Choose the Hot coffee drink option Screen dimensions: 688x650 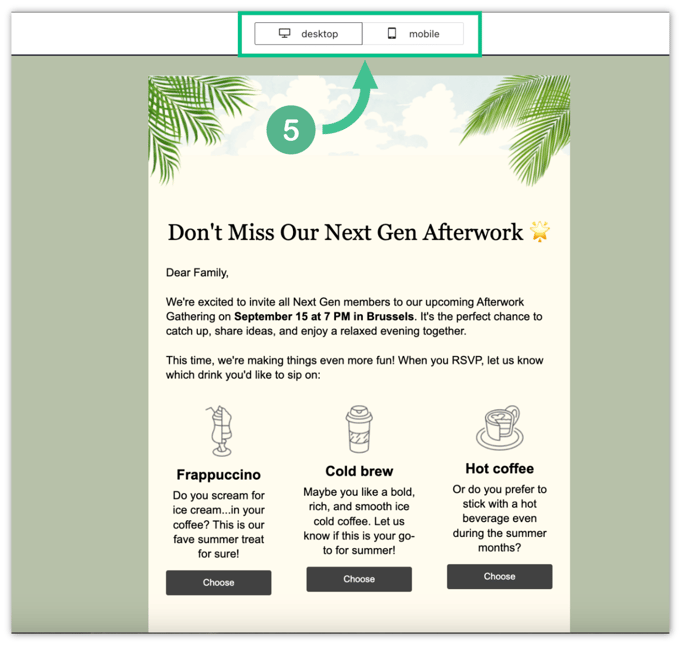499,576
